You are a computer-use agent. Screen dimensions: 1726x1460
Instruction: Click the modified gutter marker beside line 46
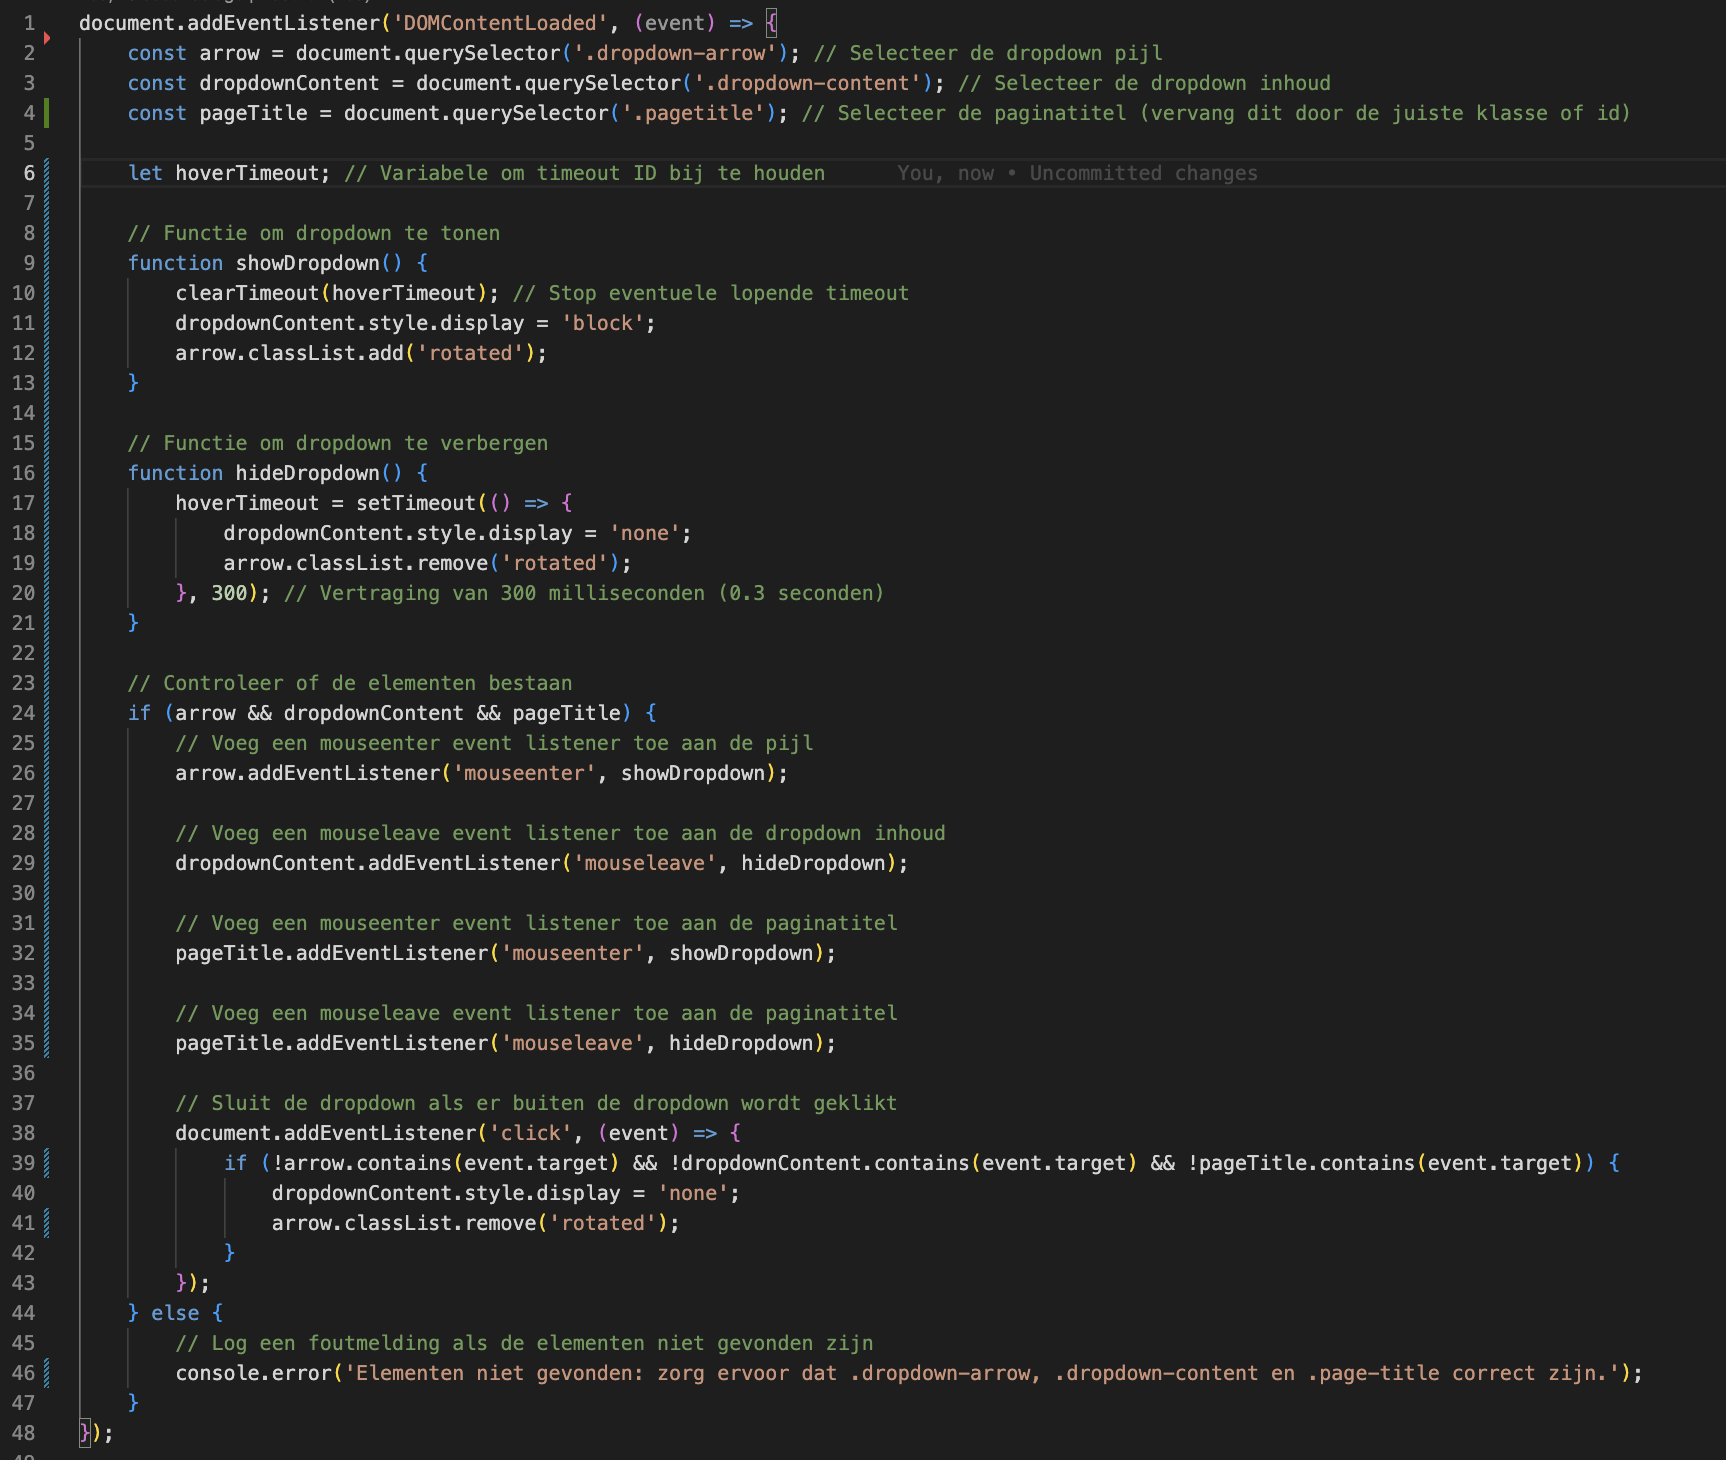tap(46, 1373)
